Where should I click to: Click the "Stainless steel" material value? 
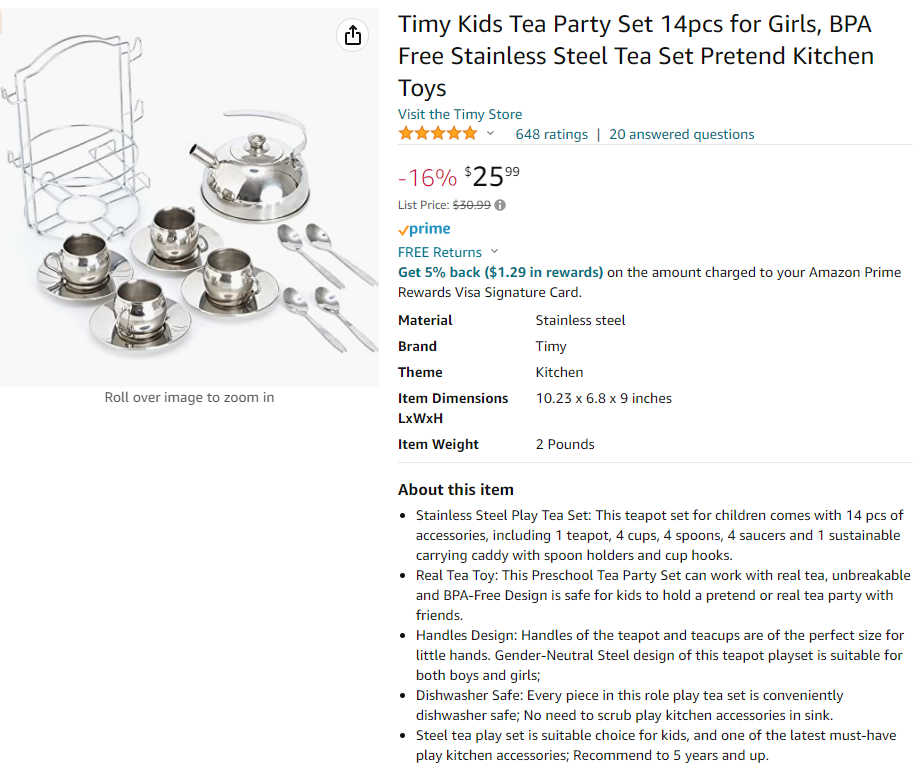580,320
